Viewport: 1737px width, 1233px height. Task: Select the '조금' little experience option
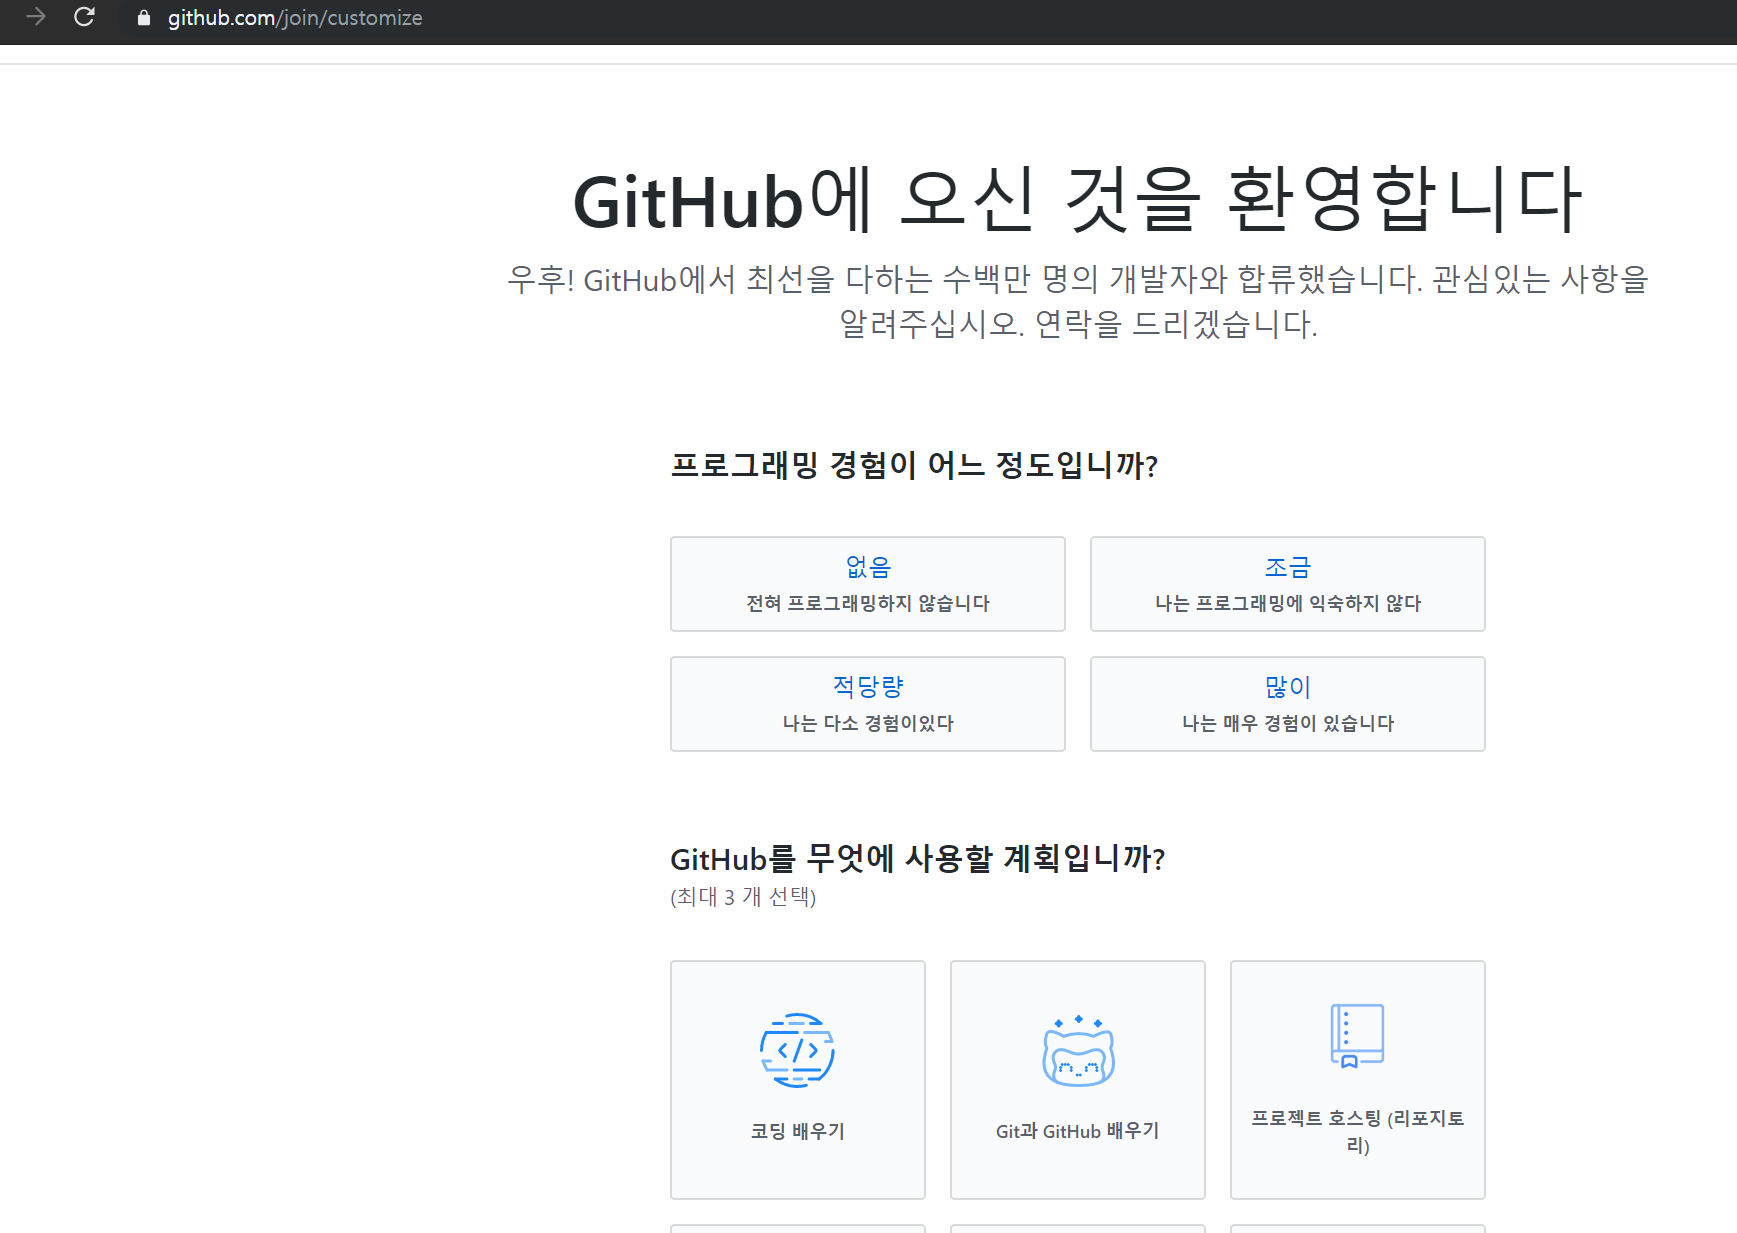1288,584
